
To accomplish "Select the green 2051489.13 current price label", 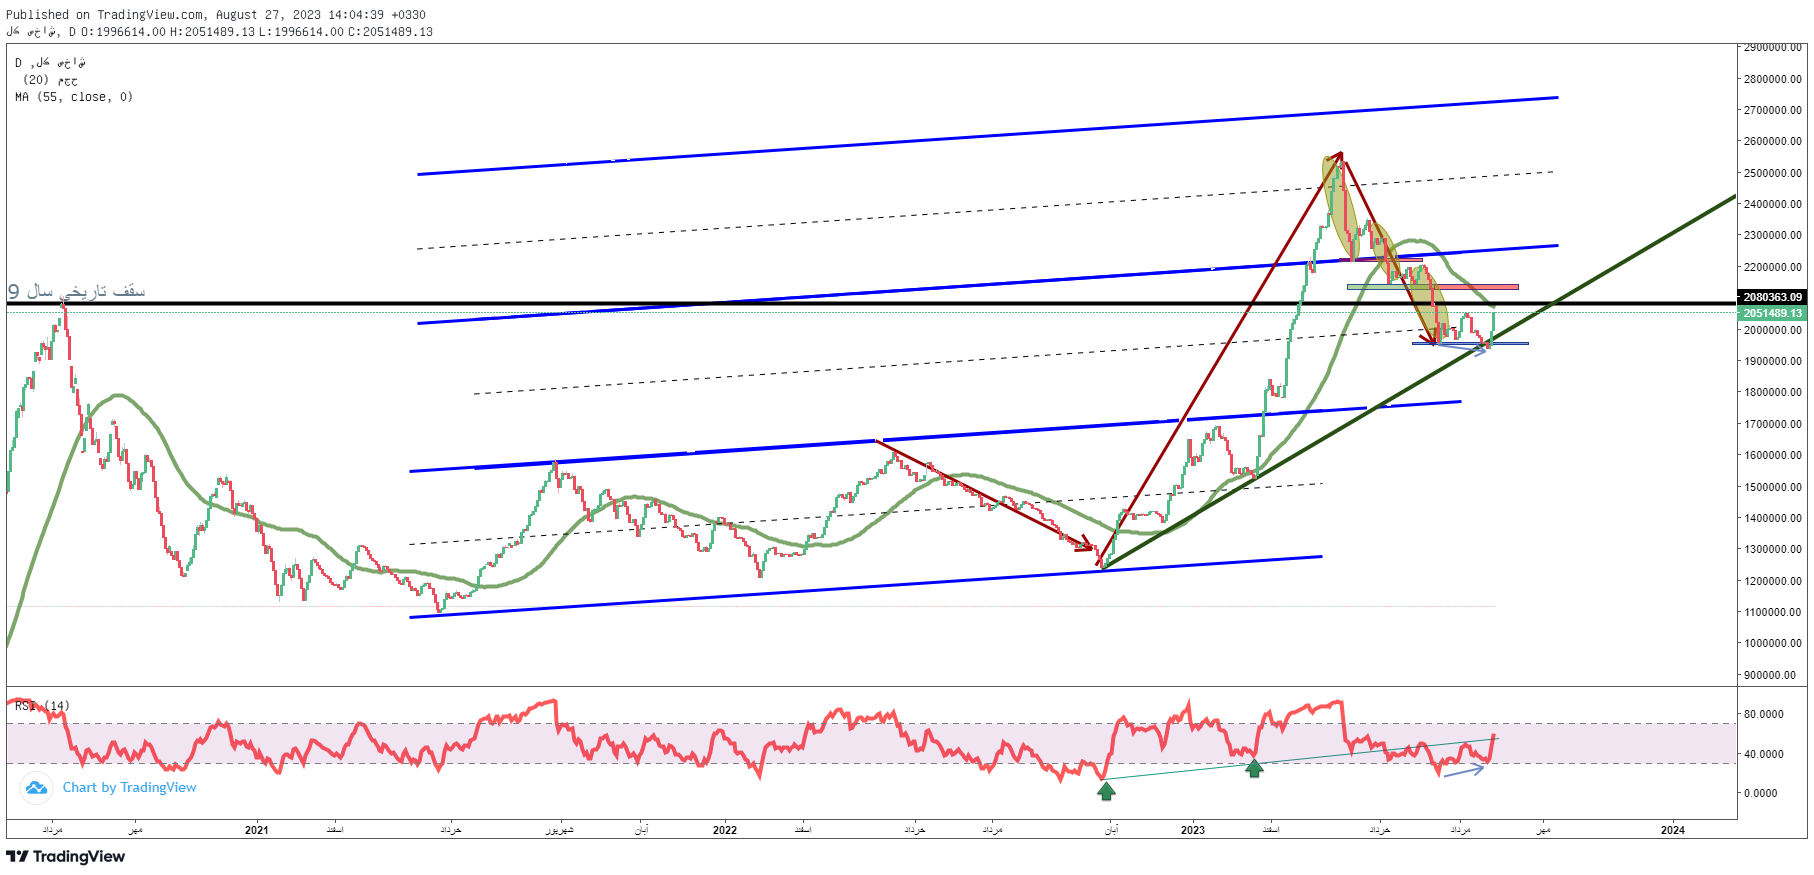I will point(1772,313).
